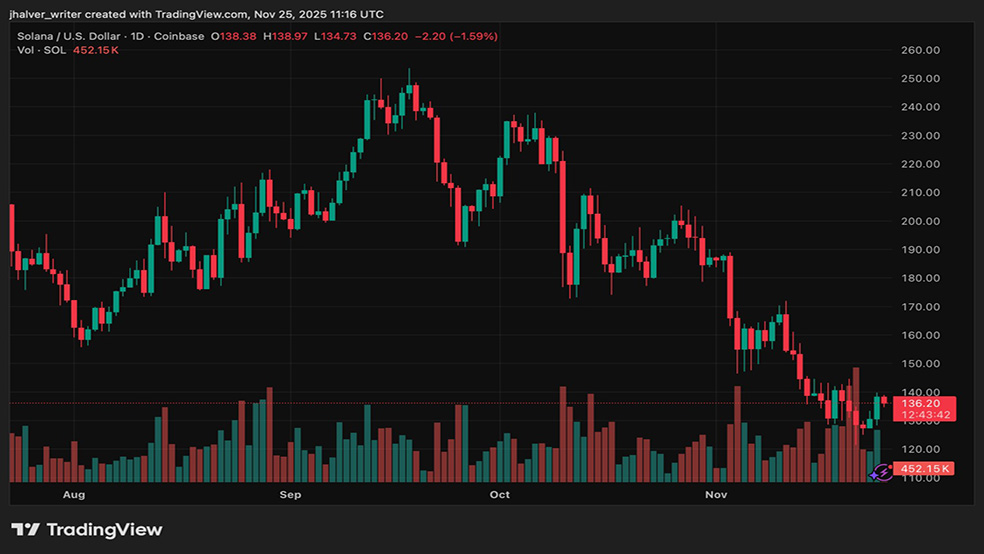Click the 200.00 price axis label
The width and height of the screenshot is (984, 554).
tap(919, 221)
